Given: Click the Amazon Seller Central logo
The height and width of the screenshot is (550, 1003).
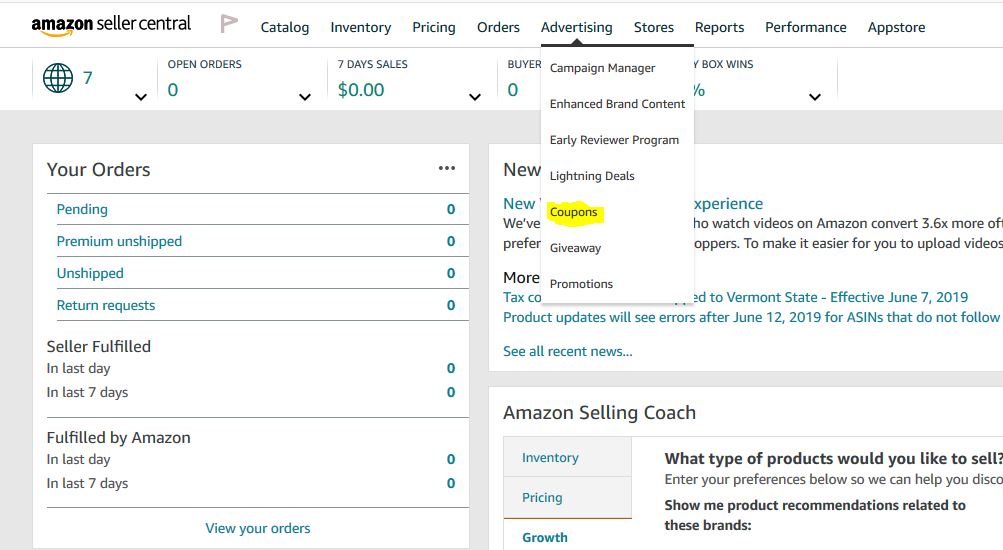Looking at the screenshot, I should pyautogui.click(x=111, y=25).
